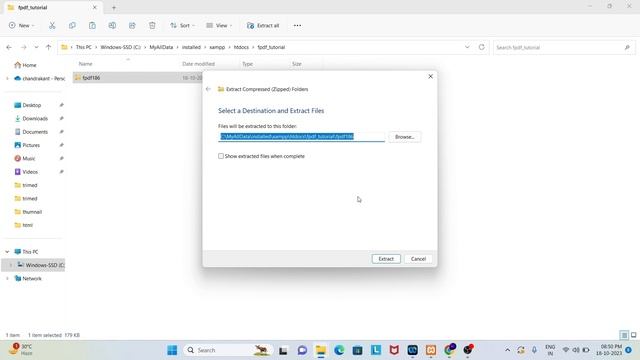The width and height of the screenshot is (640, 360).
Task: Refresh the current folder view
Action: [x=482, y=47]
